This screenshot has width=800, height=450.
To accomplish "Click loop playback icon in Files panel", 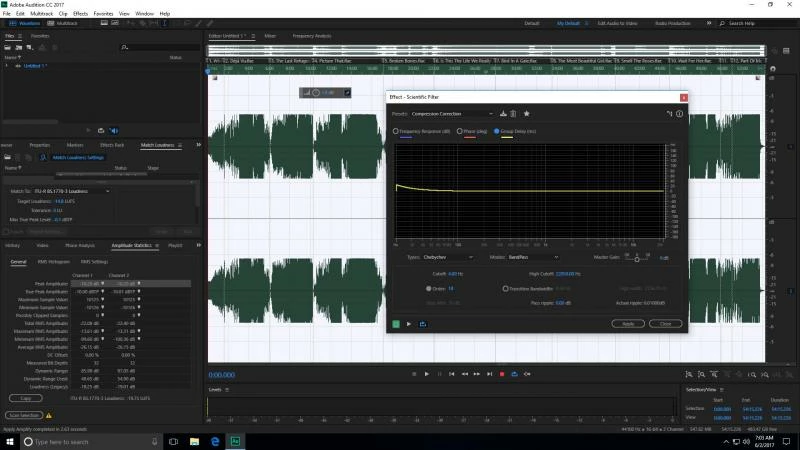I will [101, 131].
